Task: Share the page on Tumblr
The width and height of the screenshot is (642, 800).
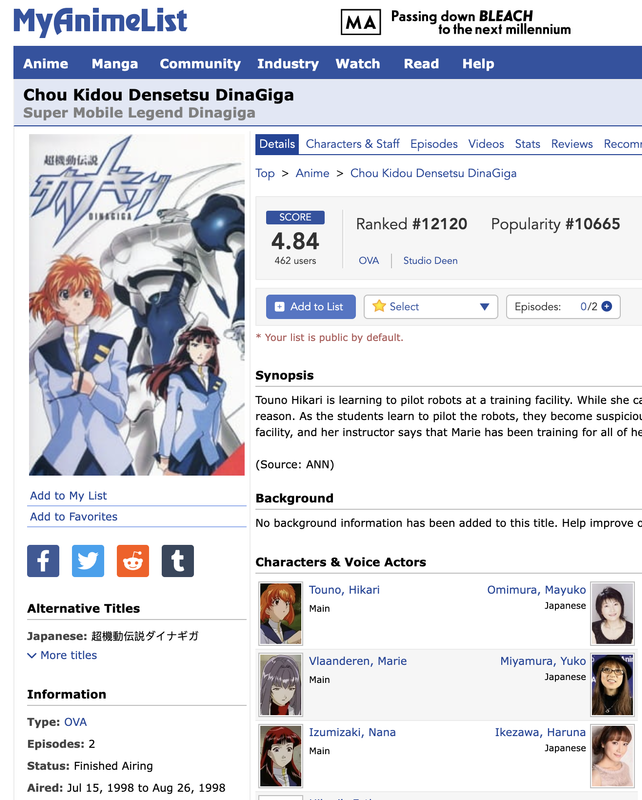Action: [x=178, y=561]
